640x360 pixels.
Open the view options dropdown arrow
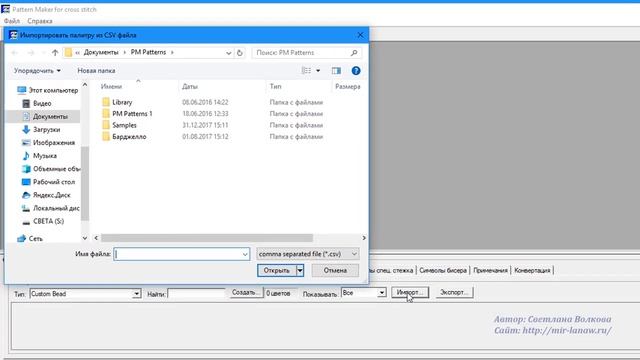pos(318,71)
